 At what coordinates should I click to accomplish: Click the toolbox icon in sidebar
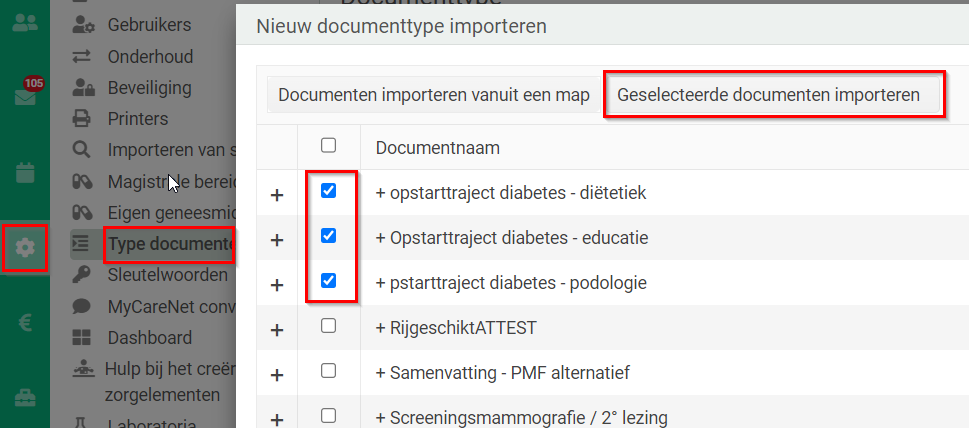(25, 398)
